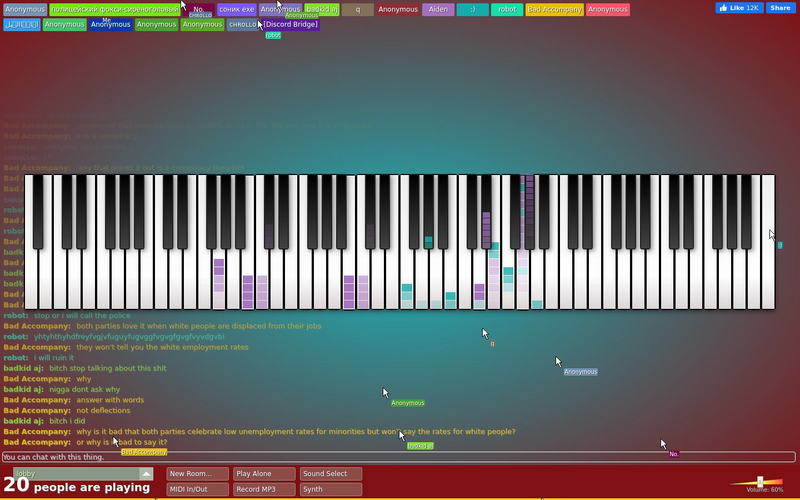The width and height of the screenshot is (800, 500).
Task: Select the Bad Accompany user tag
Action: [x=555, y=10]
